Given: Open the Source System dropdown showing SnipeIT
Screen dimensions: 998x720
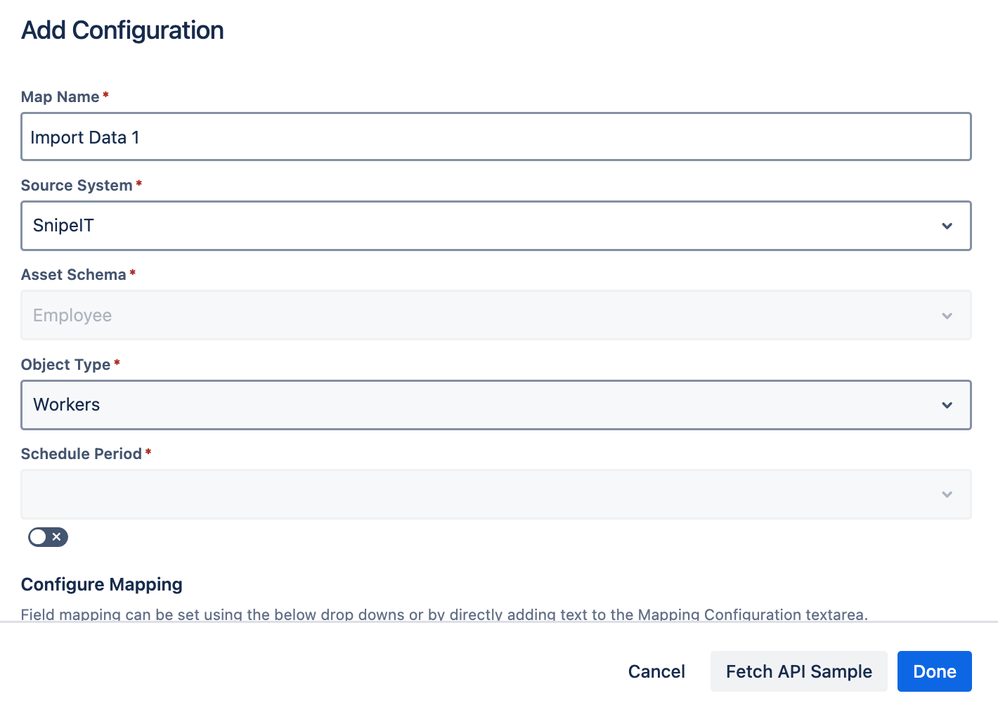Looking at the screenshot, I should [497, 225].
